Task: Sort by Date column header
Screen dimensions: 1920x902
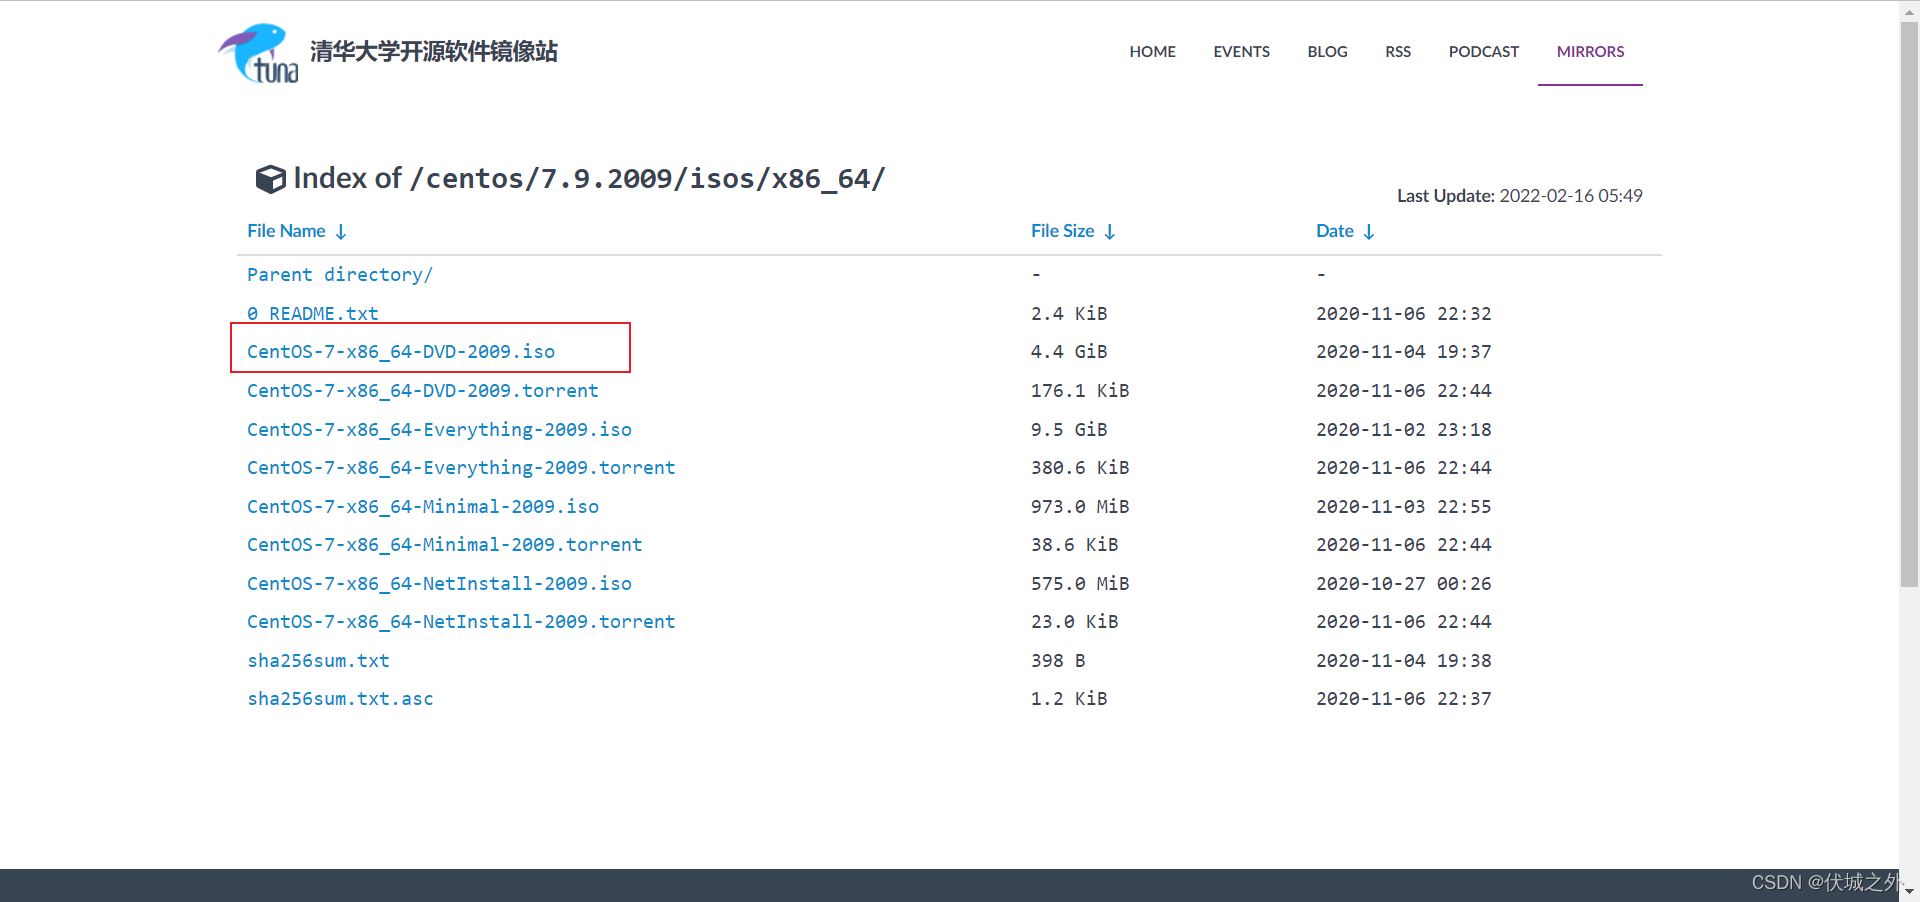Action: (1334, 231)
